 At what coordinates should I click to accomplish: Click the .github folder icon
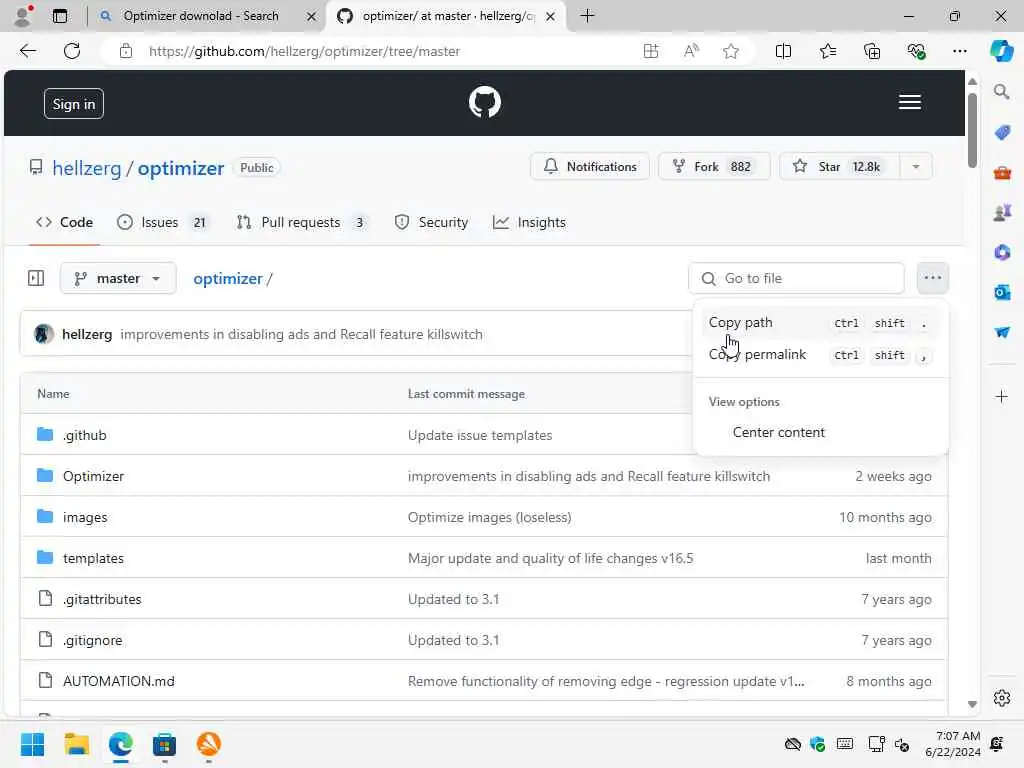tap(45, 434)
